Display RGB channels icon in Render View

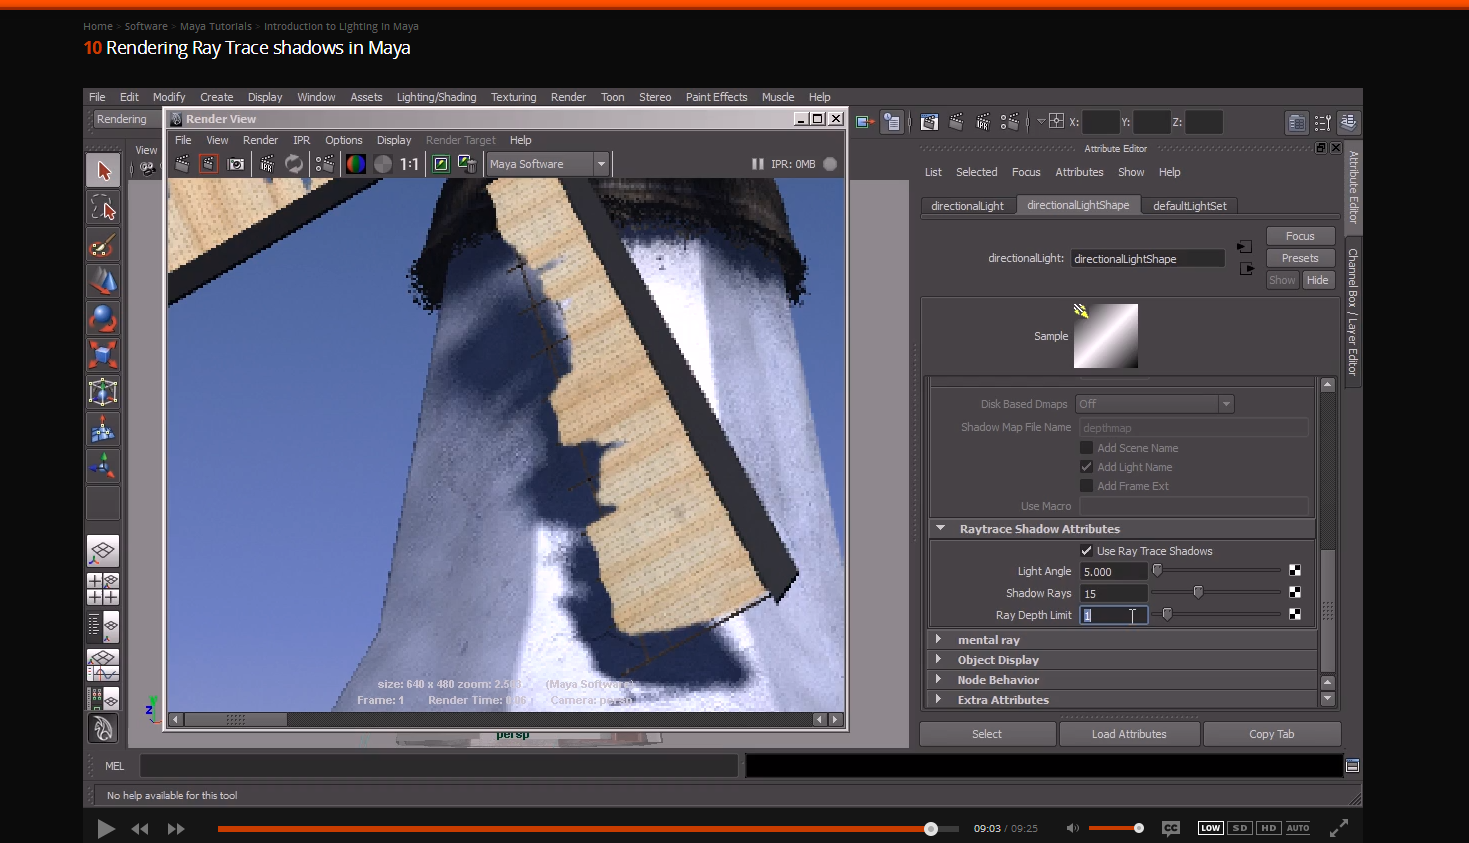coord(356,164)
